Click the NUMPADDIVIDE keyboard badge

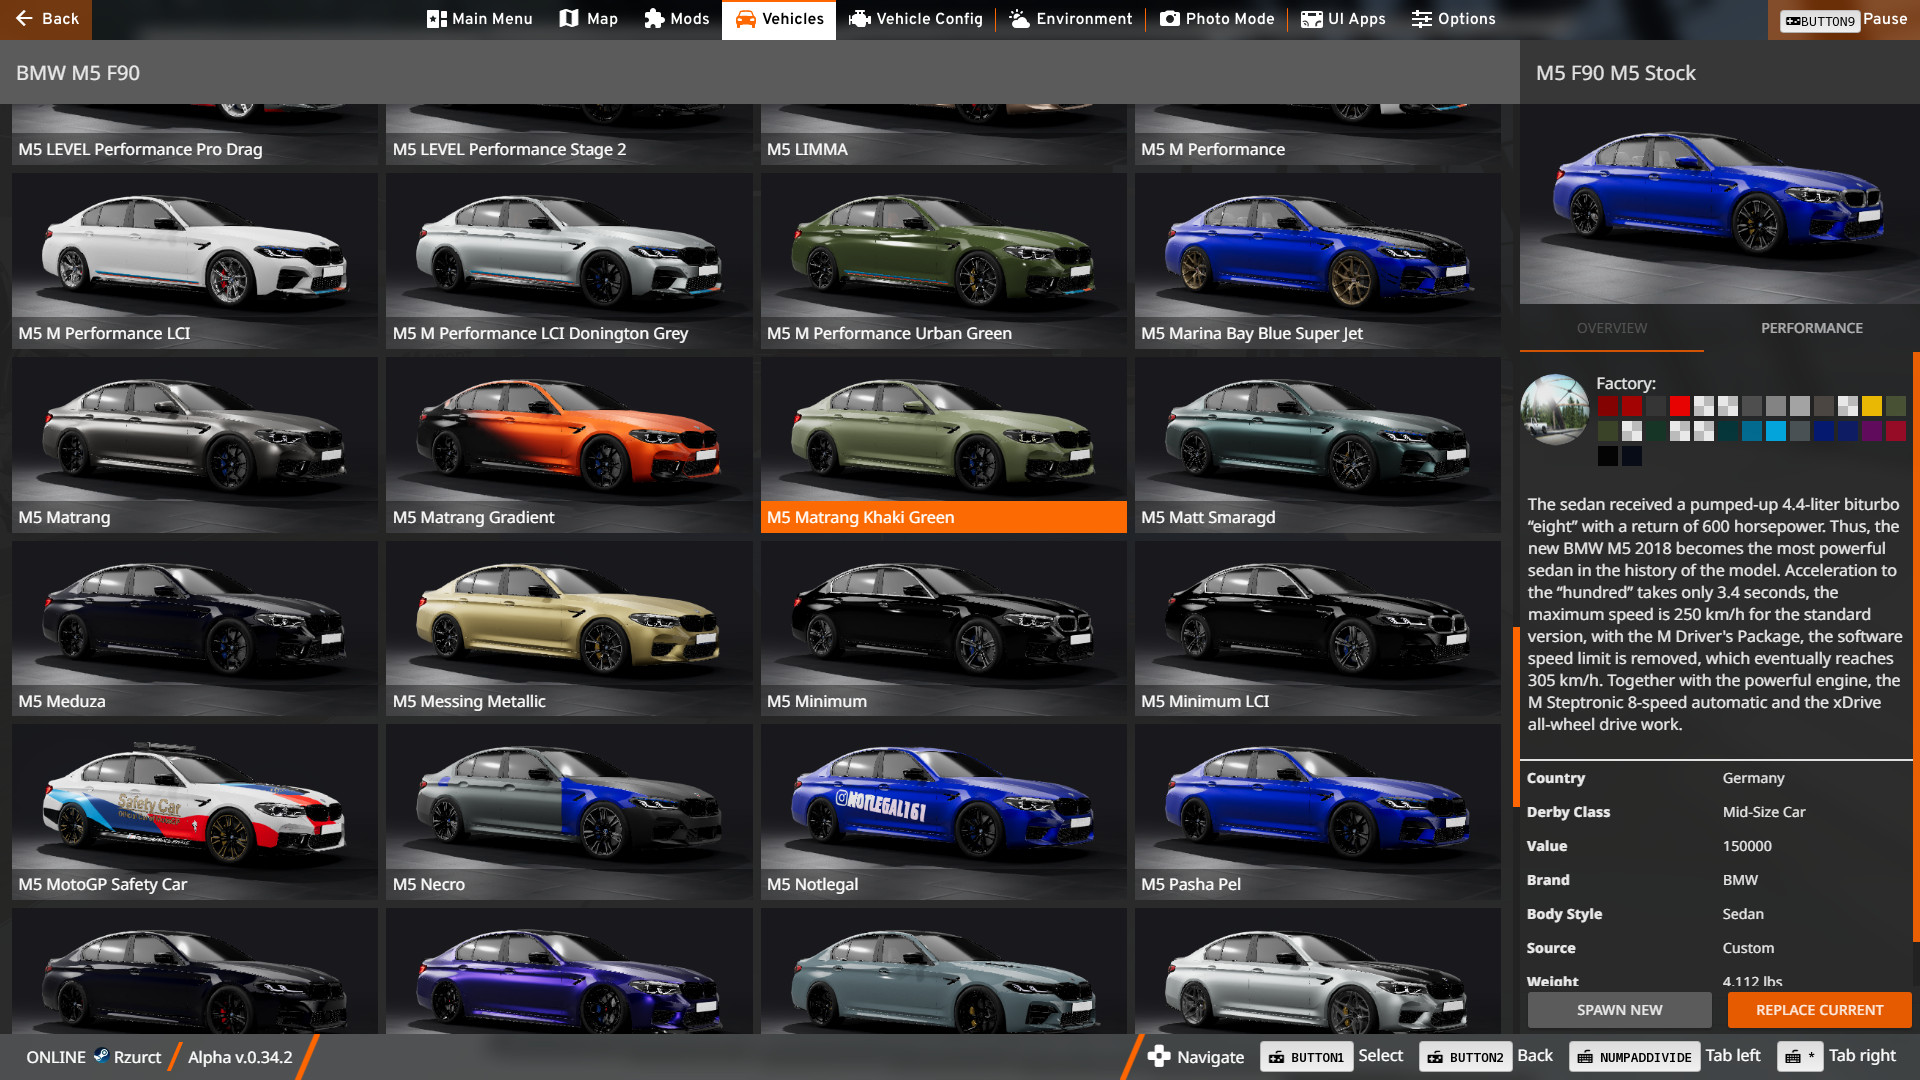[x=1635, y=1057]
